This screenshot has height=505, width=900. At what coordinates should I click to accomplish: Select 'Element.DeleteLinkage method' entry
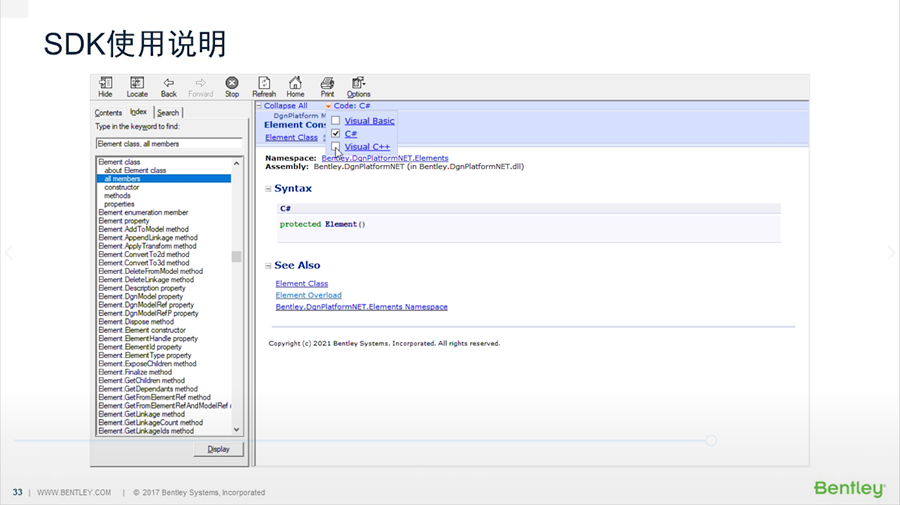[146, 279]
